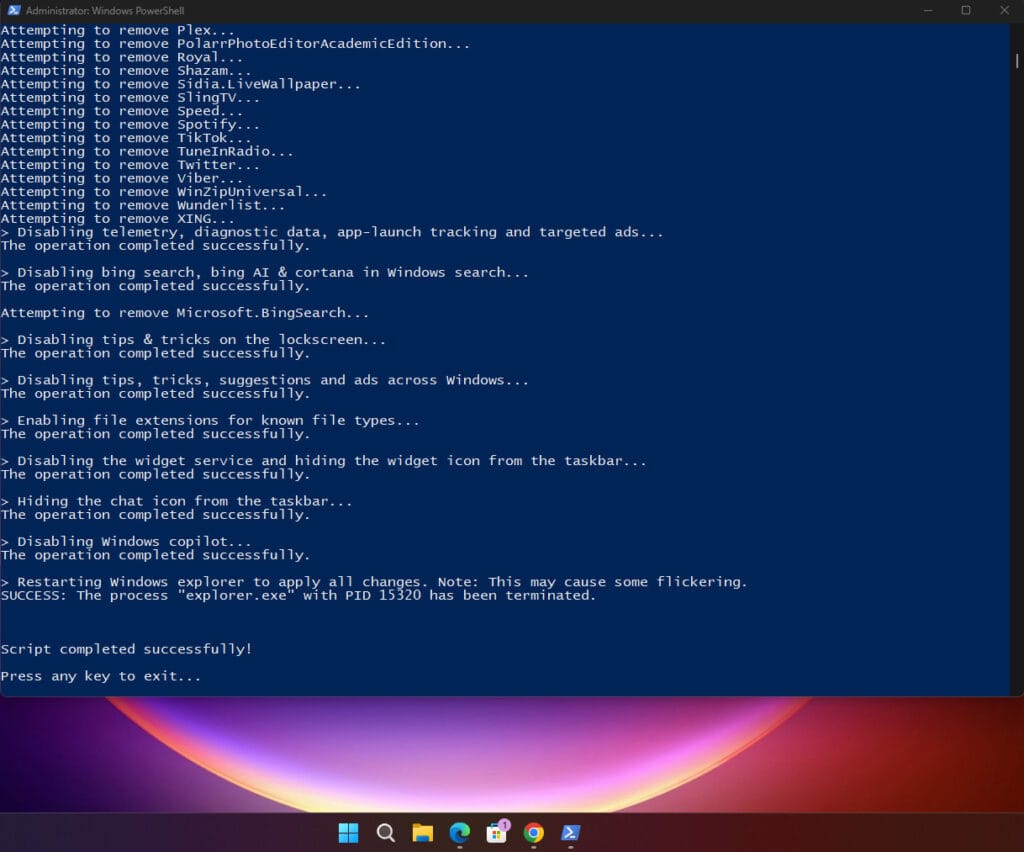
Task: Click the 'Attempting to remove TuneInRadio...' line
Action: click(x=147, y=151)
